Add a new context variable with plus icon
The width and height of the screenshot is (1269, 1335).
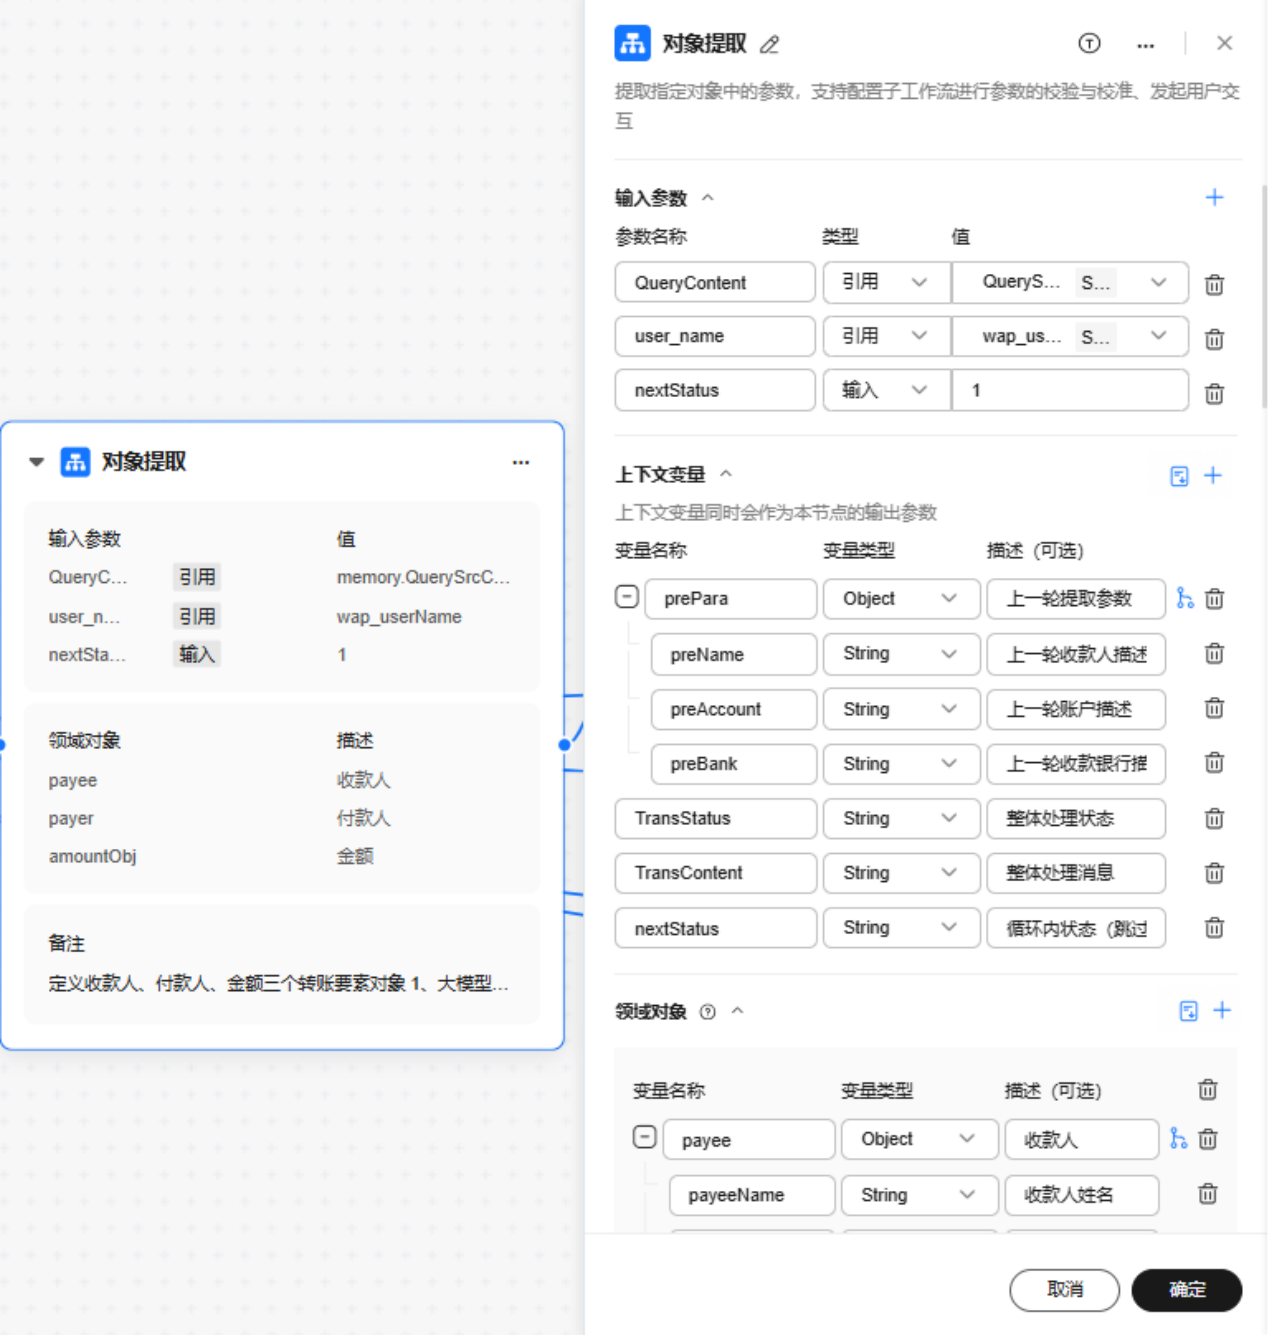pyautogui.click(x=1213, y=475)
